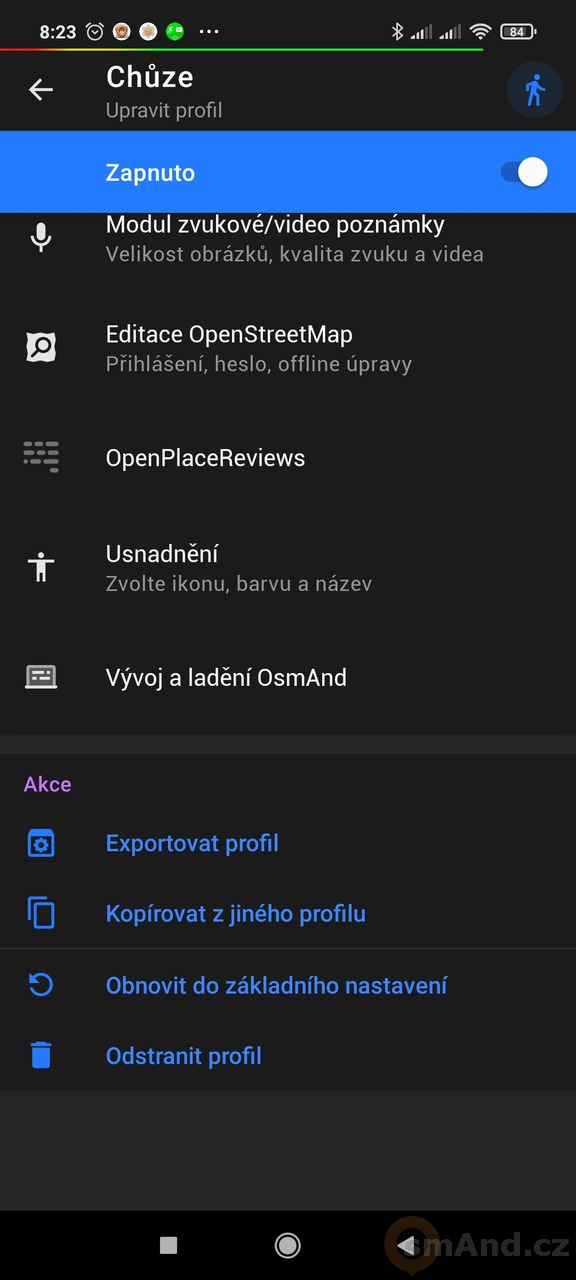Tap the OpenStreetMap editing magnifier icon

41,348
